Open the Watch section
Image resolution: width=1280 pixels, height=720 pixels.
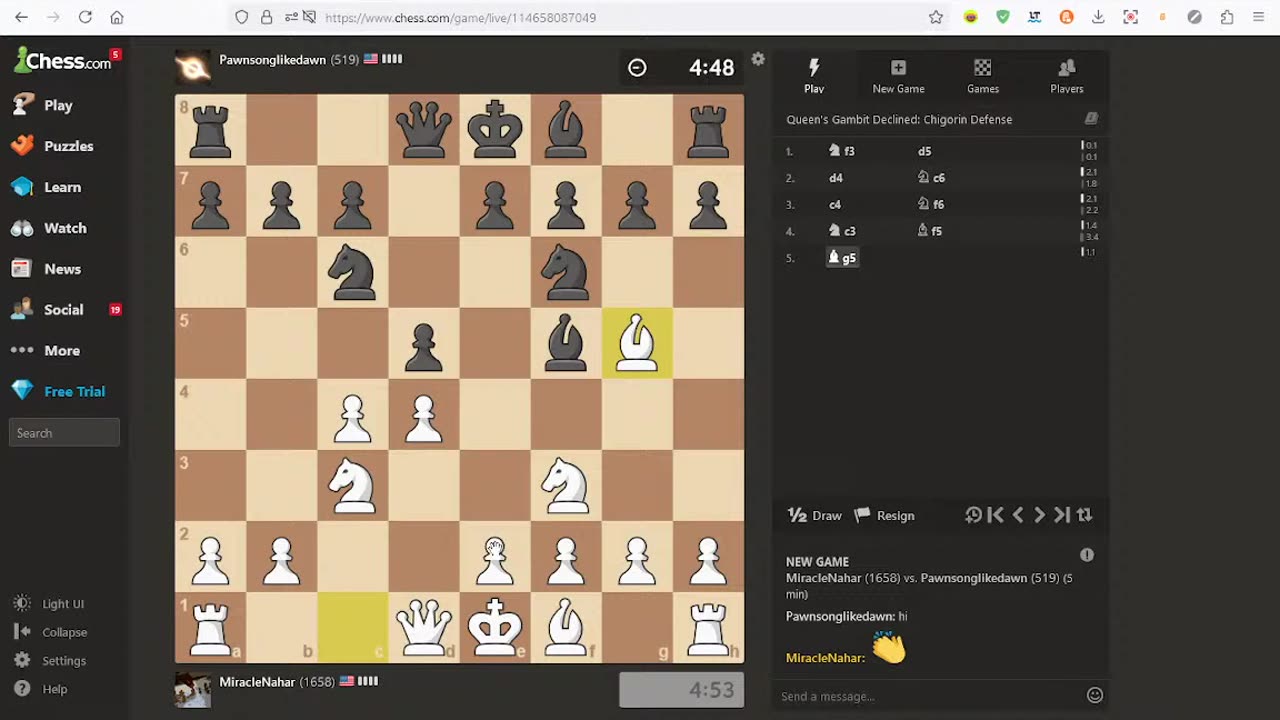coord(49,228)
